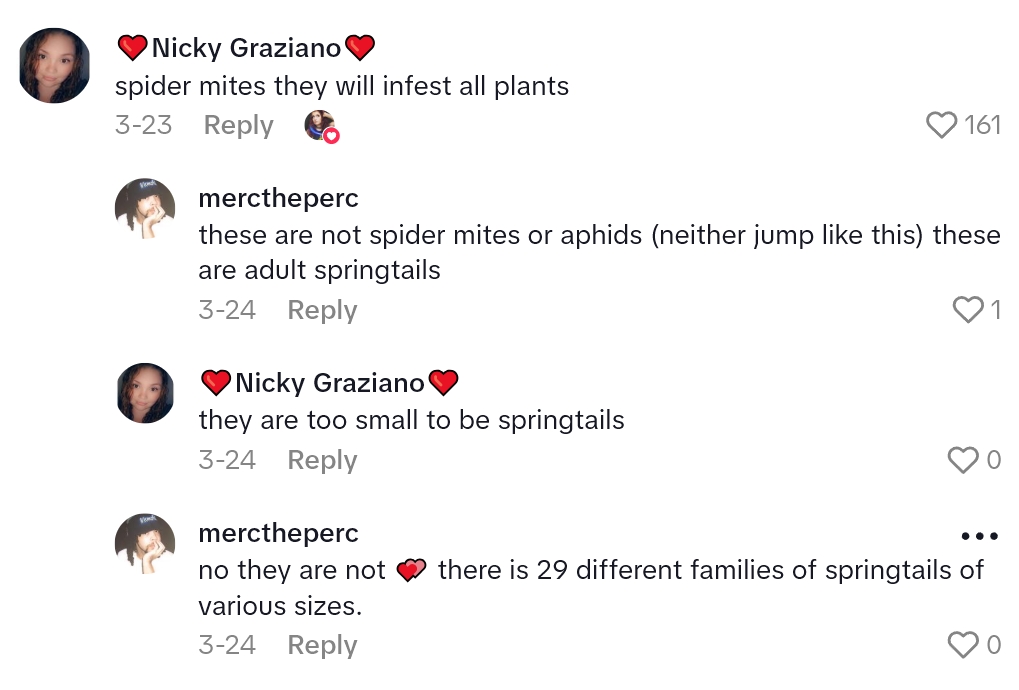Like the 'too small to be springtails' reply
The height and width of the screenshot is (690, 1019).
963,460
